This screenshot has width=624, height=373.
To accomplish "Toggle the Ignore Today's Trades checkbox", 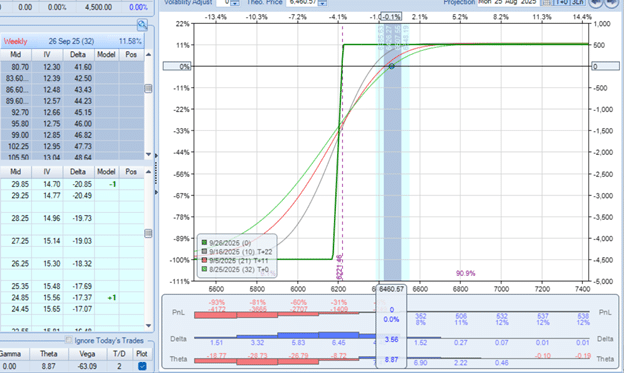I will [x=68, y=340].
